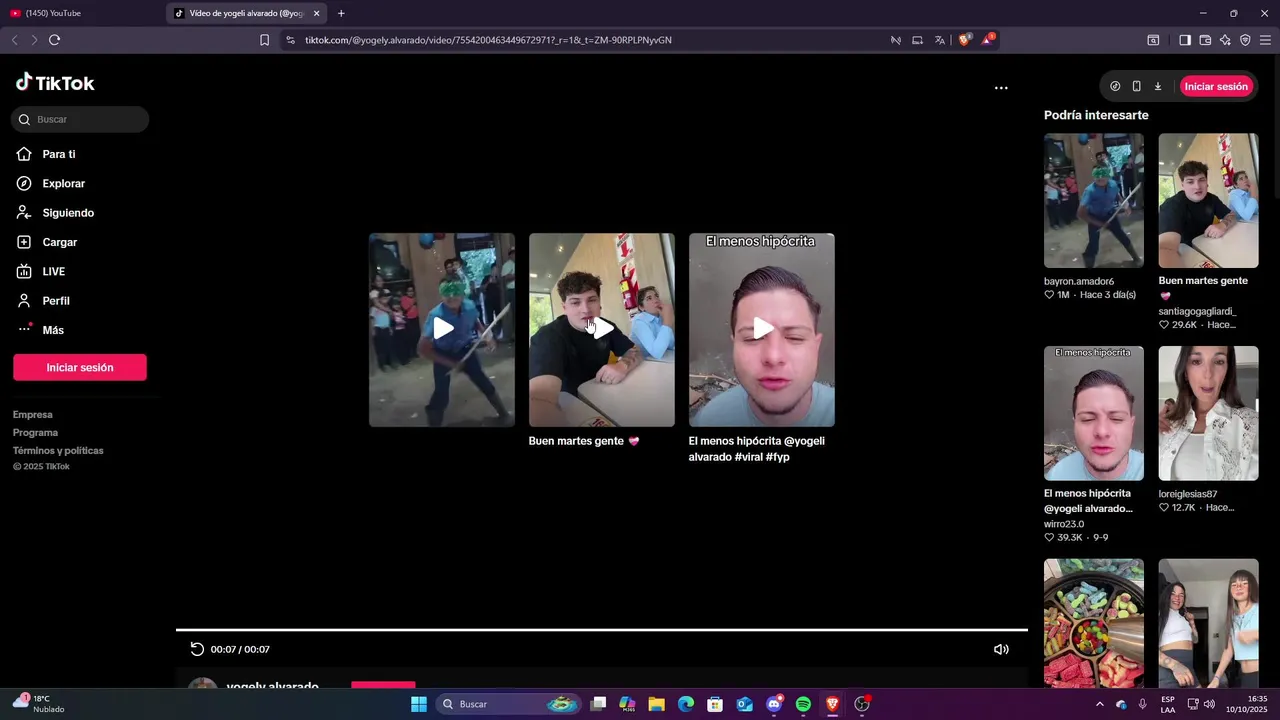Click the sidebar Iniciar sesión button
Image resolution: width=1280 pixels, height=720 pixels.
[80, 367]
